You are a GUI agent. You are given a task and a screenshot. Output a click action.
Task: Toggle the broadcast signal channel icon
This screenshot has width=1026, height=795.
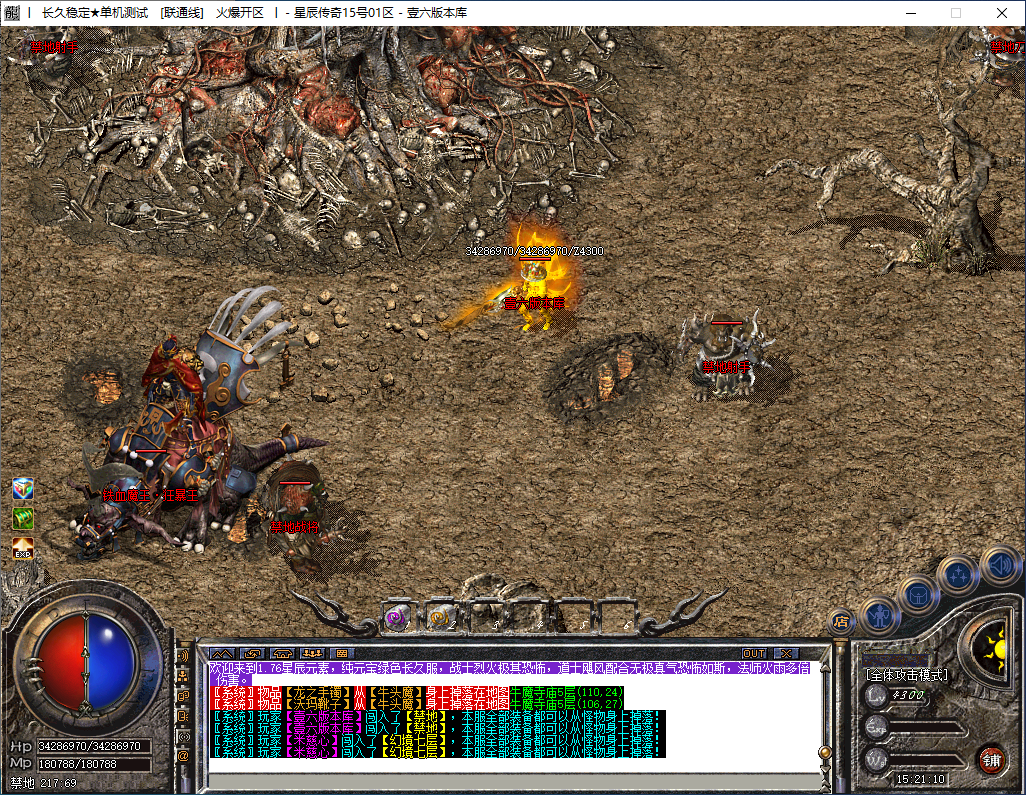pyautogui.click(x=184, y=737)
